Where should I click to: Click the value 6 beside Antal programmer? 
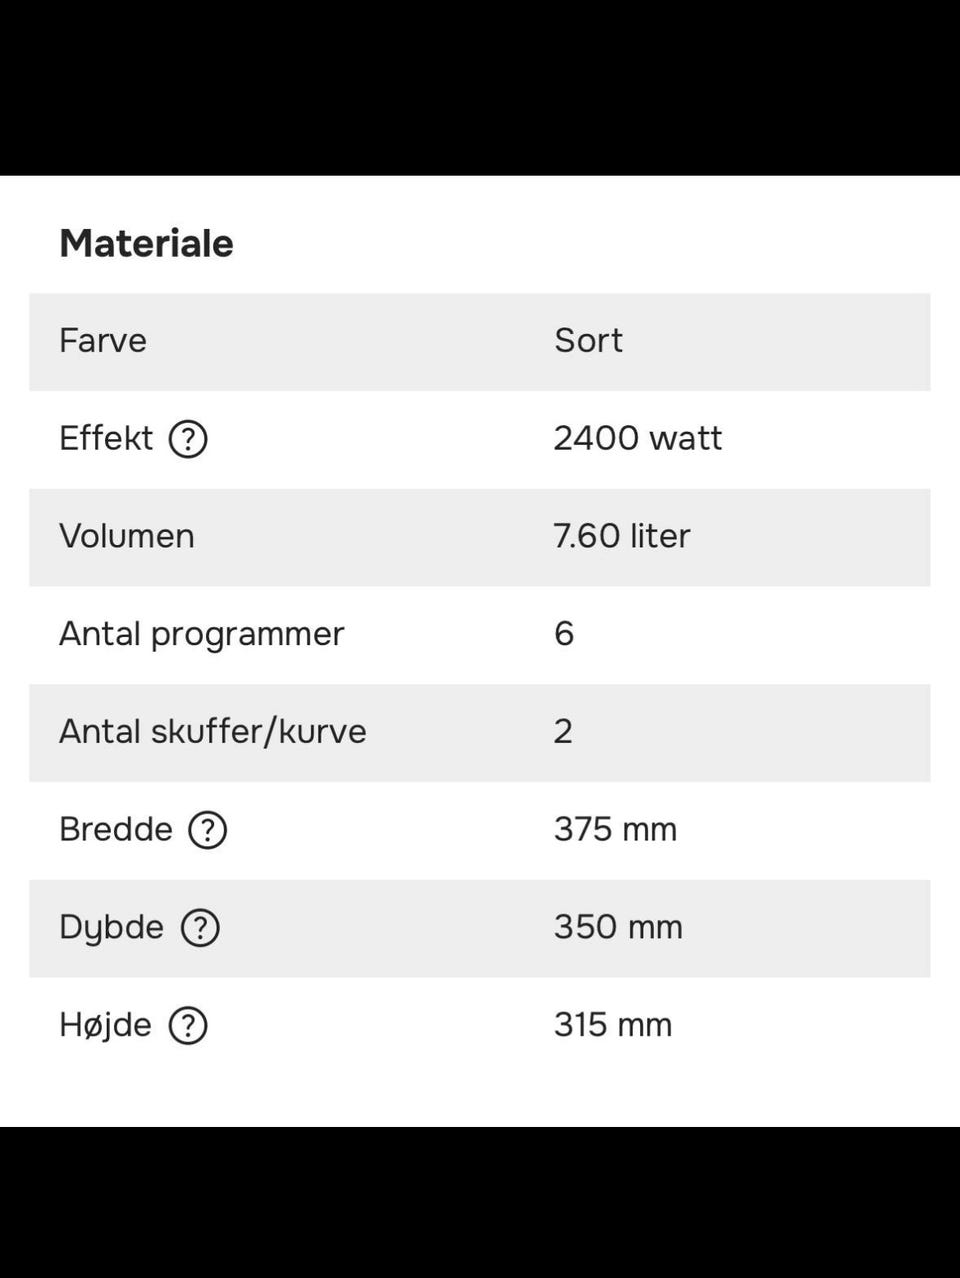pos(565,633)
